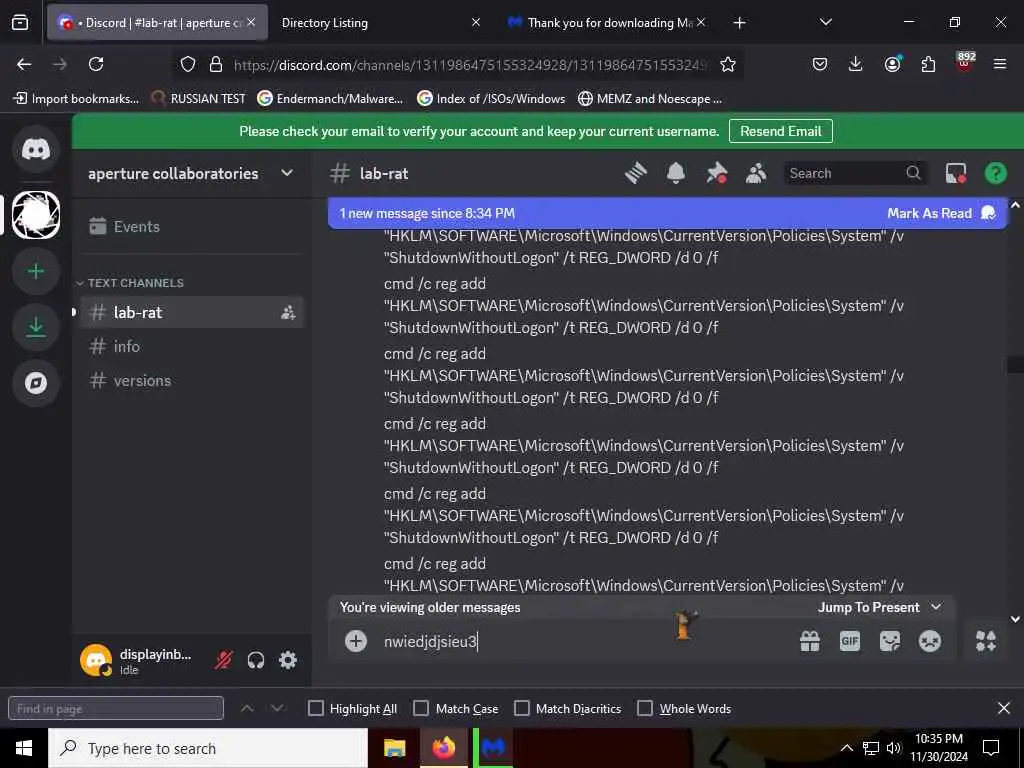Open the GIF picker

[850, 641]
